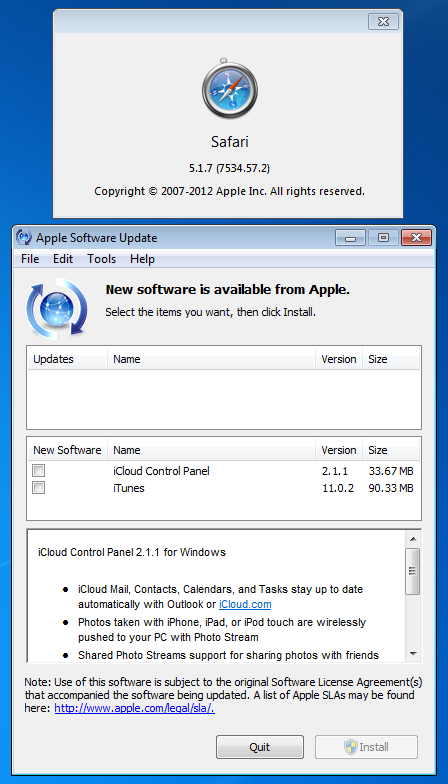
Task: Click the New Software column header
Action: [68, 450]
